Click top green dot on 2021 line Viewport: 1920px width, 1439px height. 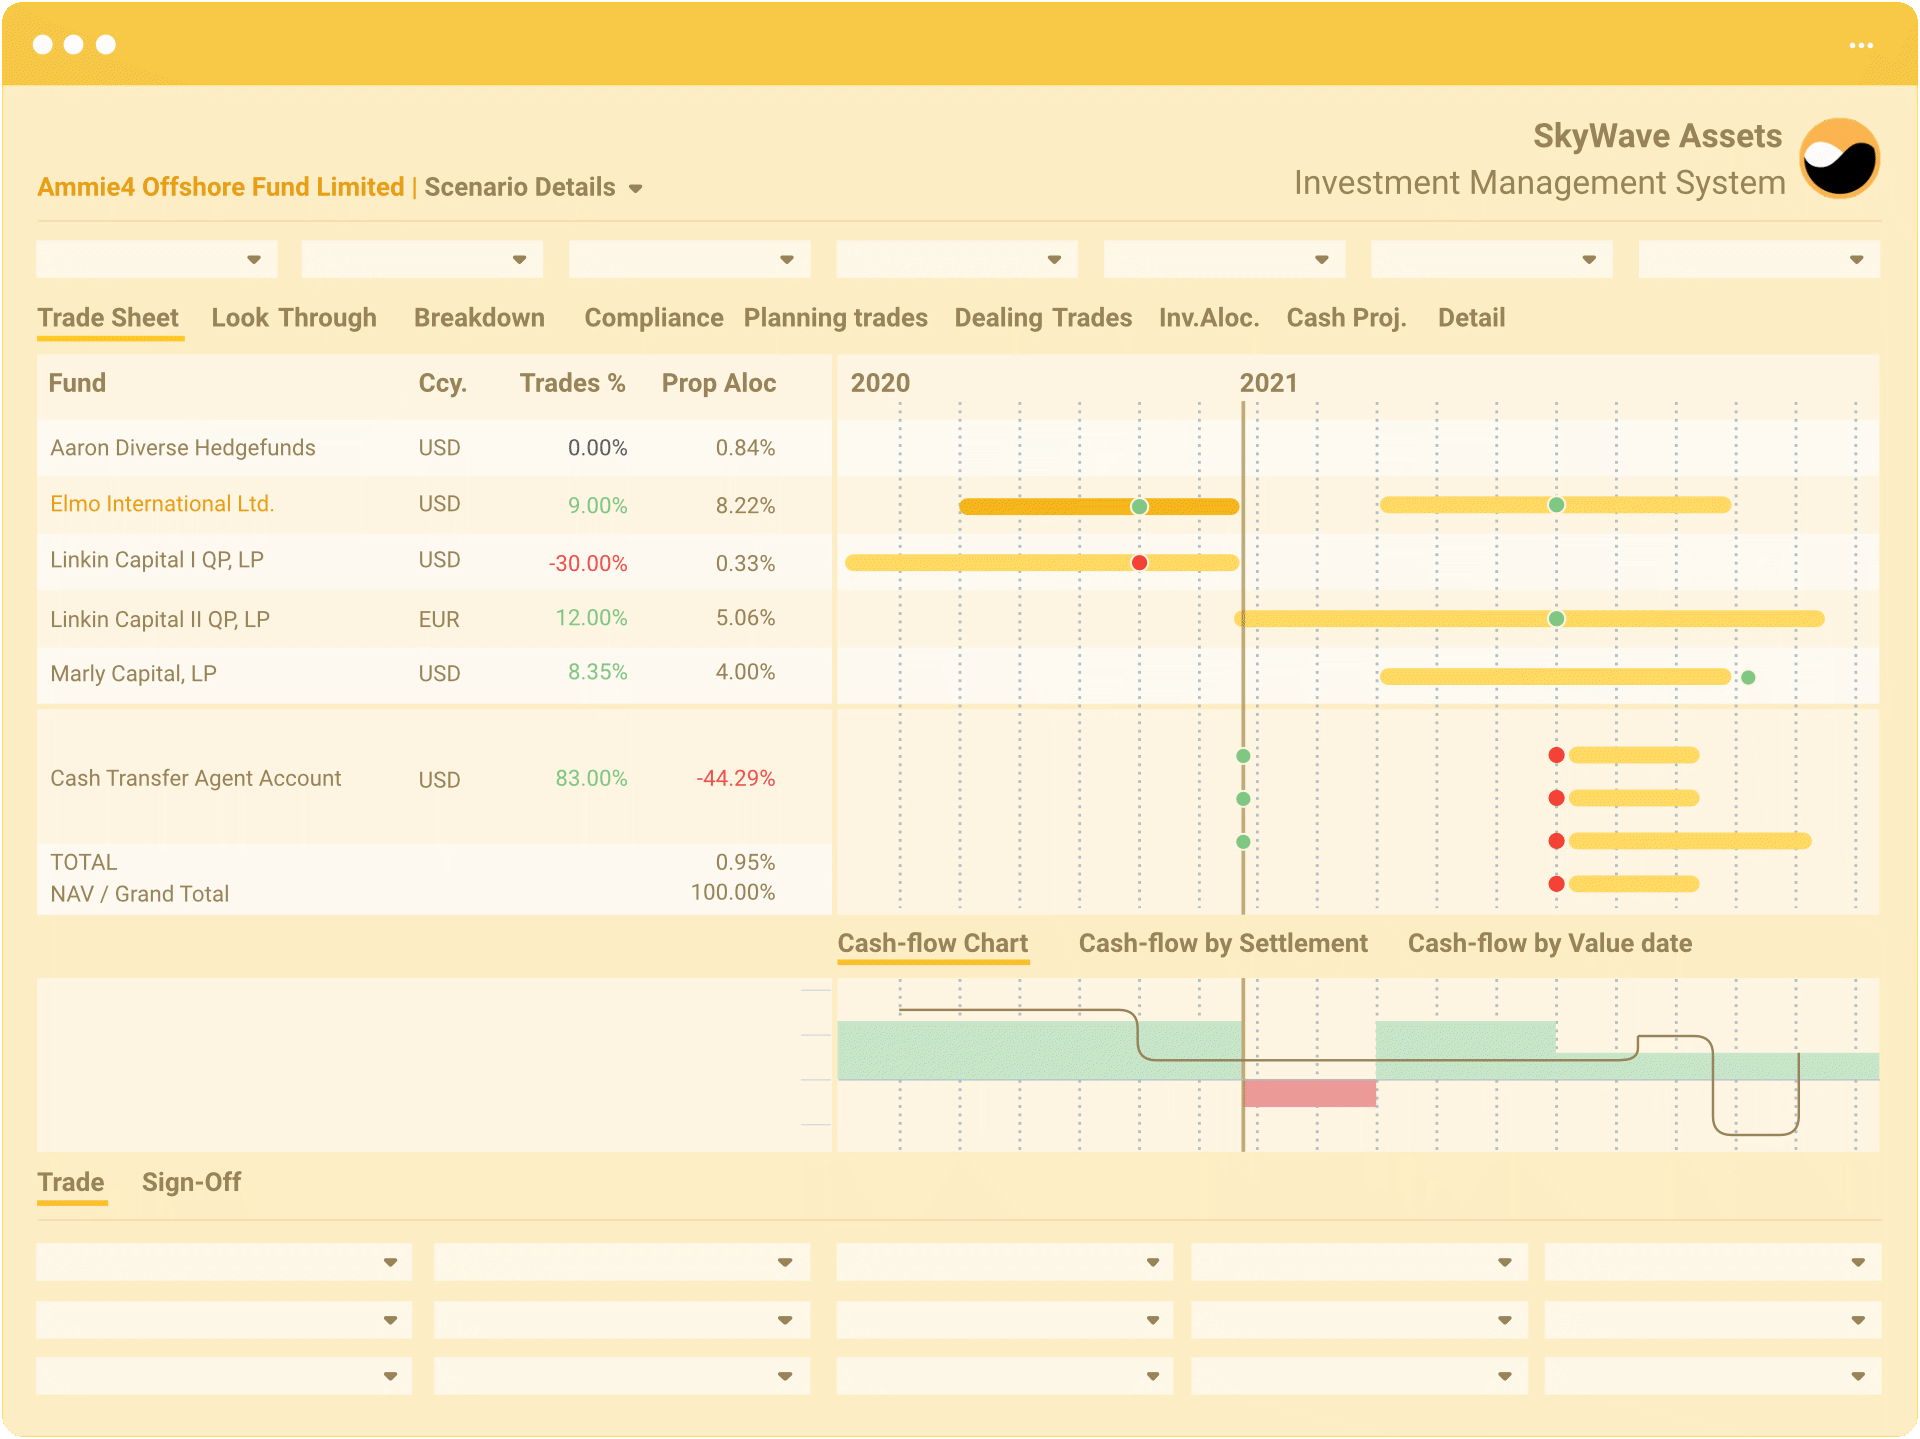coord(1243,756)
